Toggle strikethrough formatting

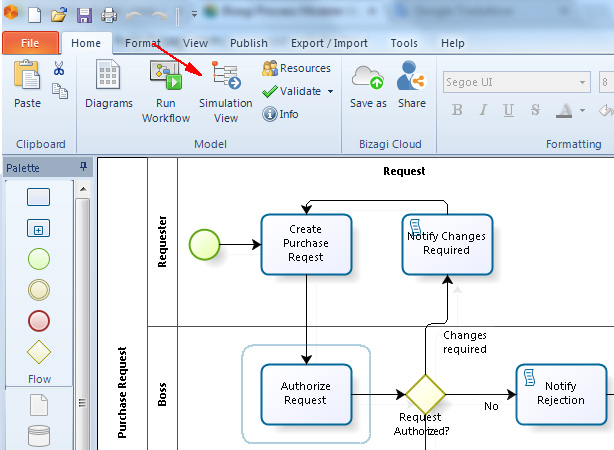pyautogui.click(x=535, y=110)
